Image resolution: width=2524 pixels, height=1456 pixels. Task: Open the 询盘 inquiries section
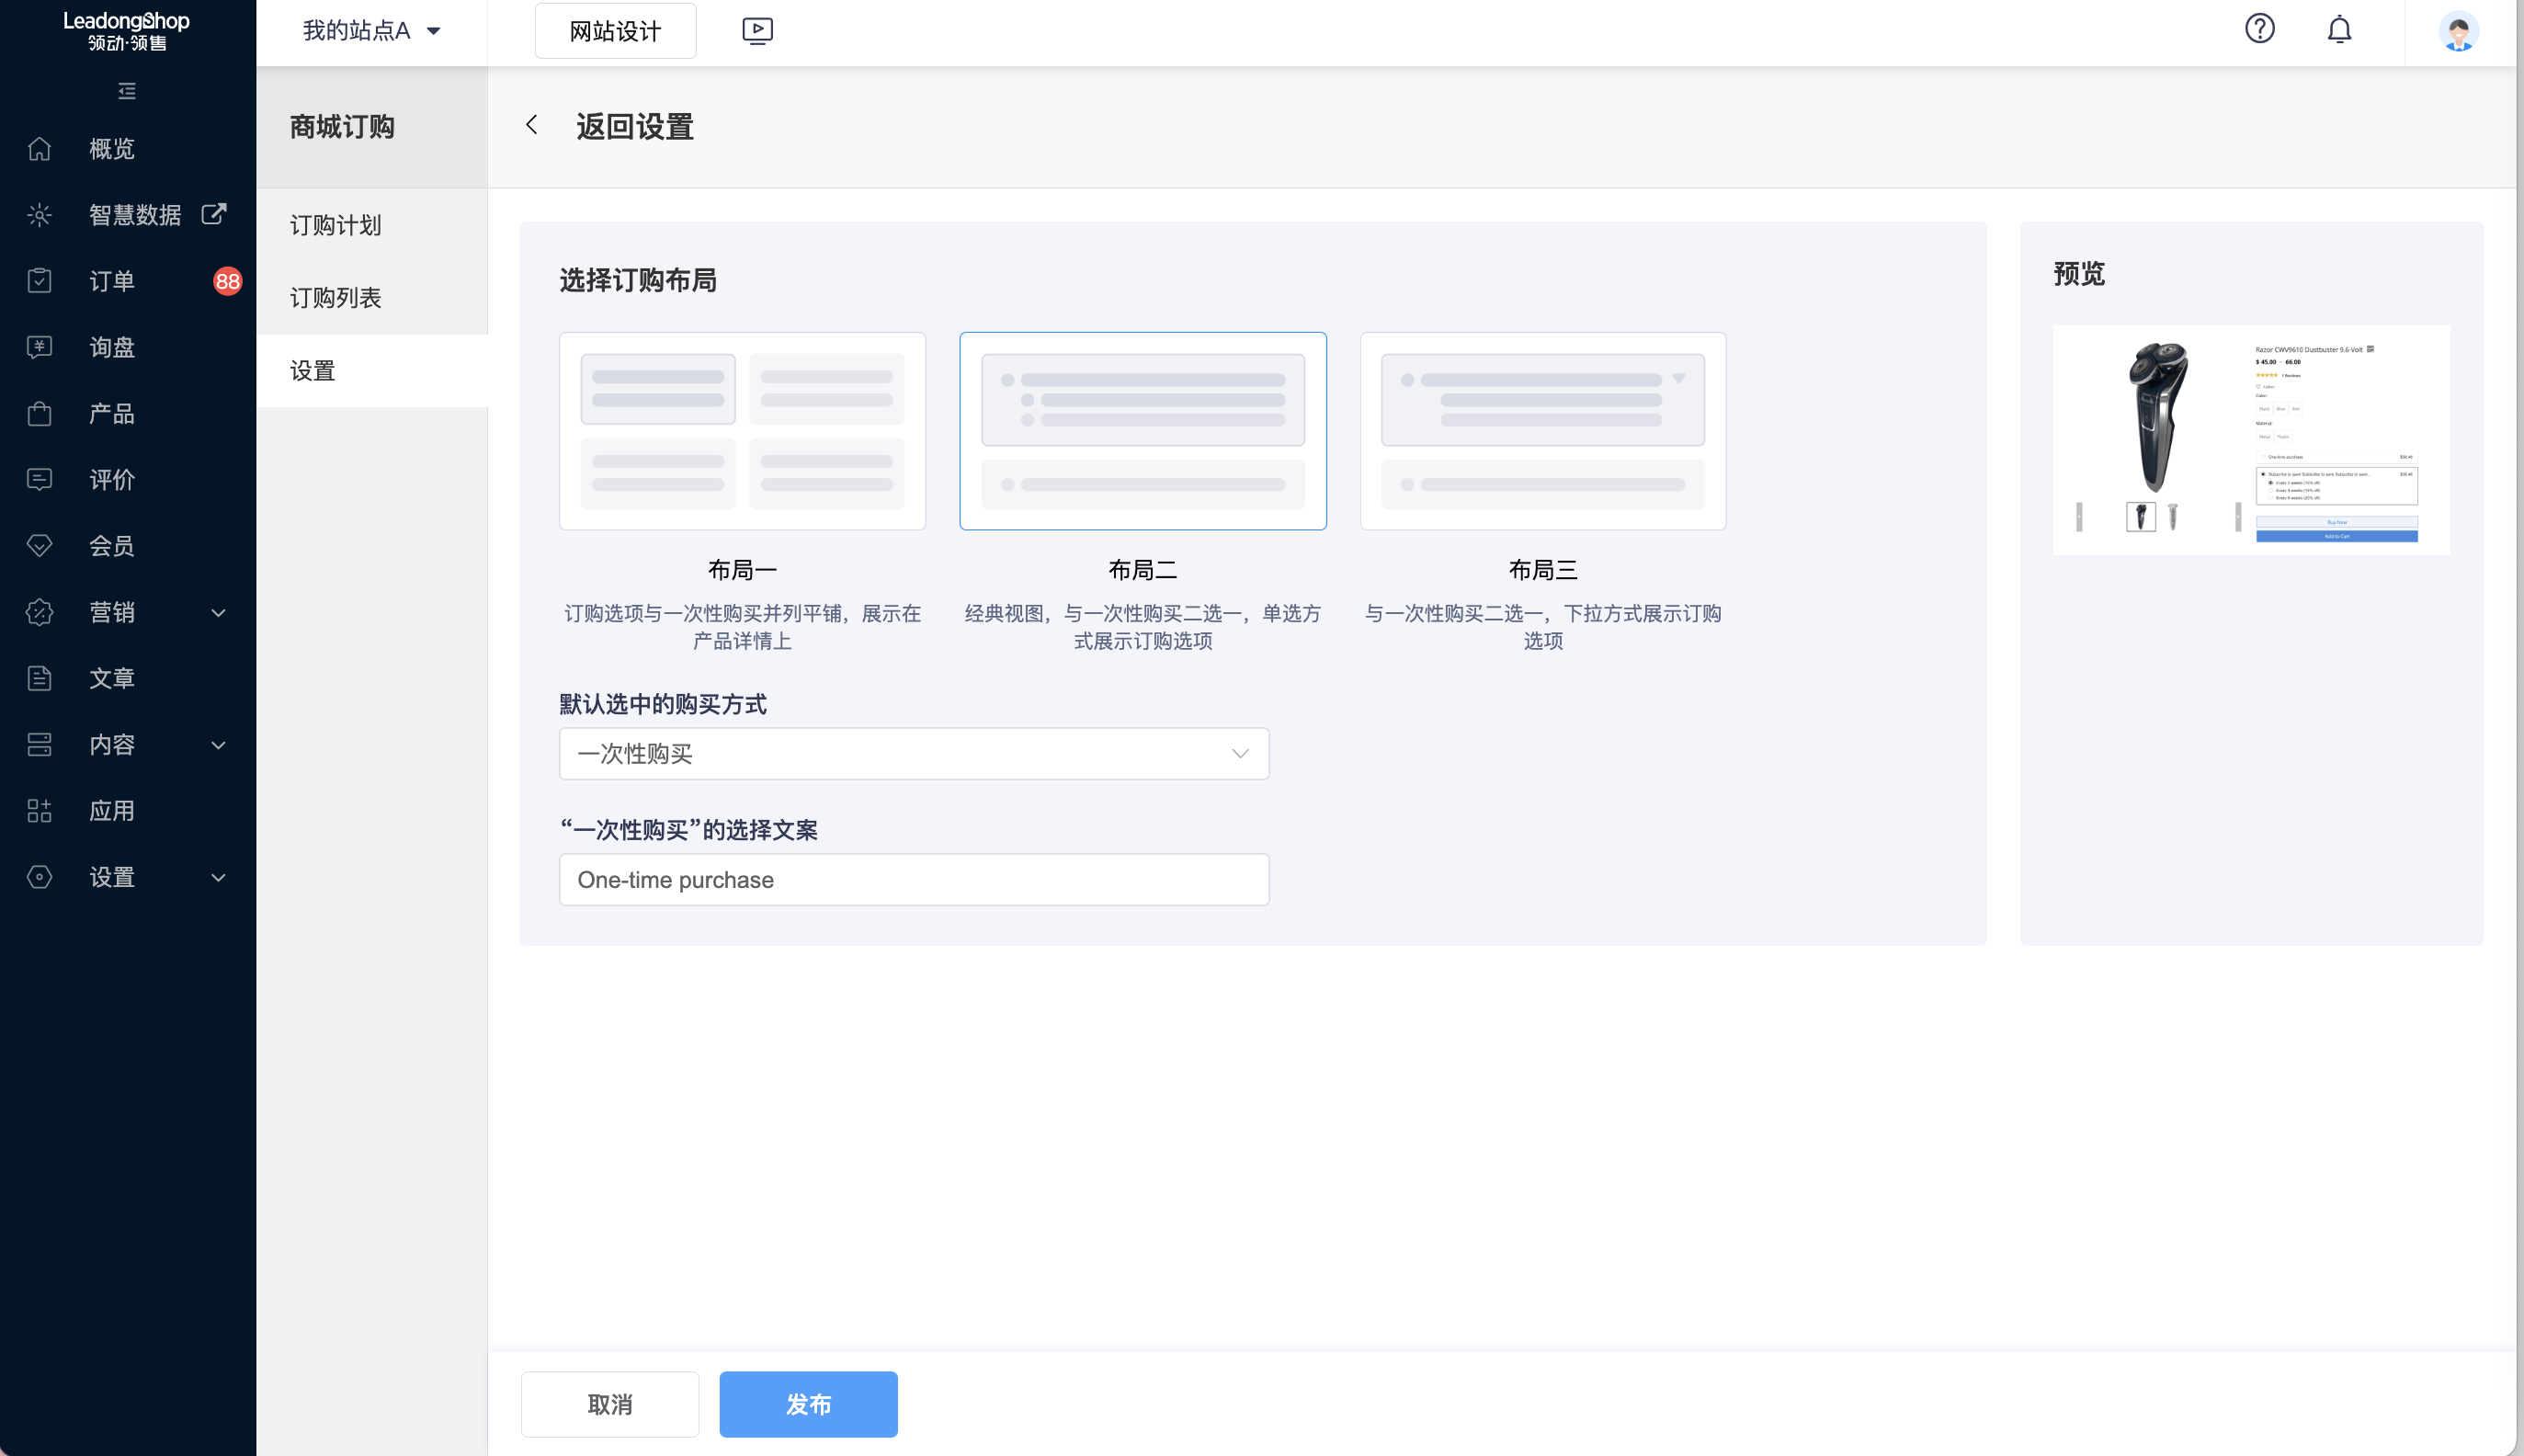tap(110, 347)
